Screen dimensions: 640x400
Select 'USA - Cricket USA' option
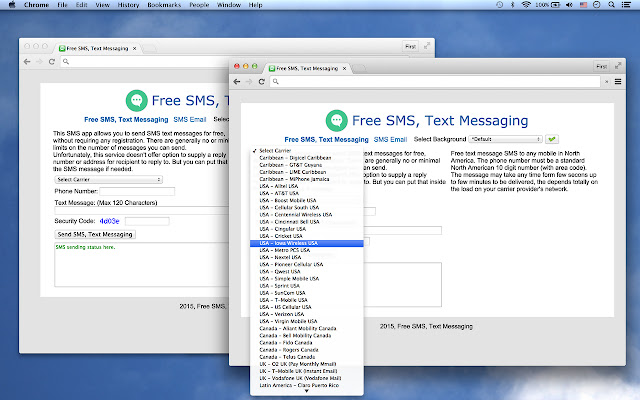coord(307,236)
